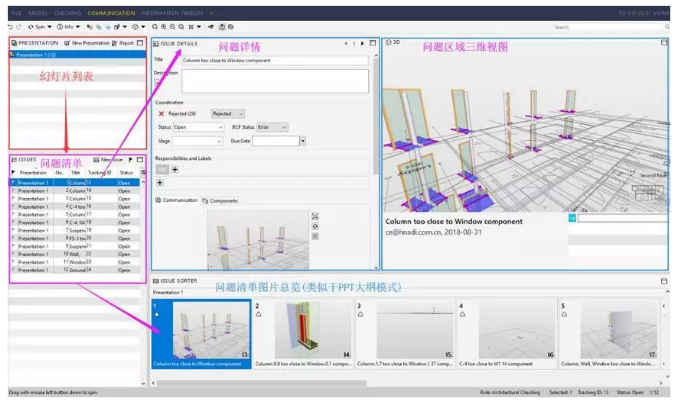Select slide 3 thumbnail in Issue Sorter

[405, 334]
